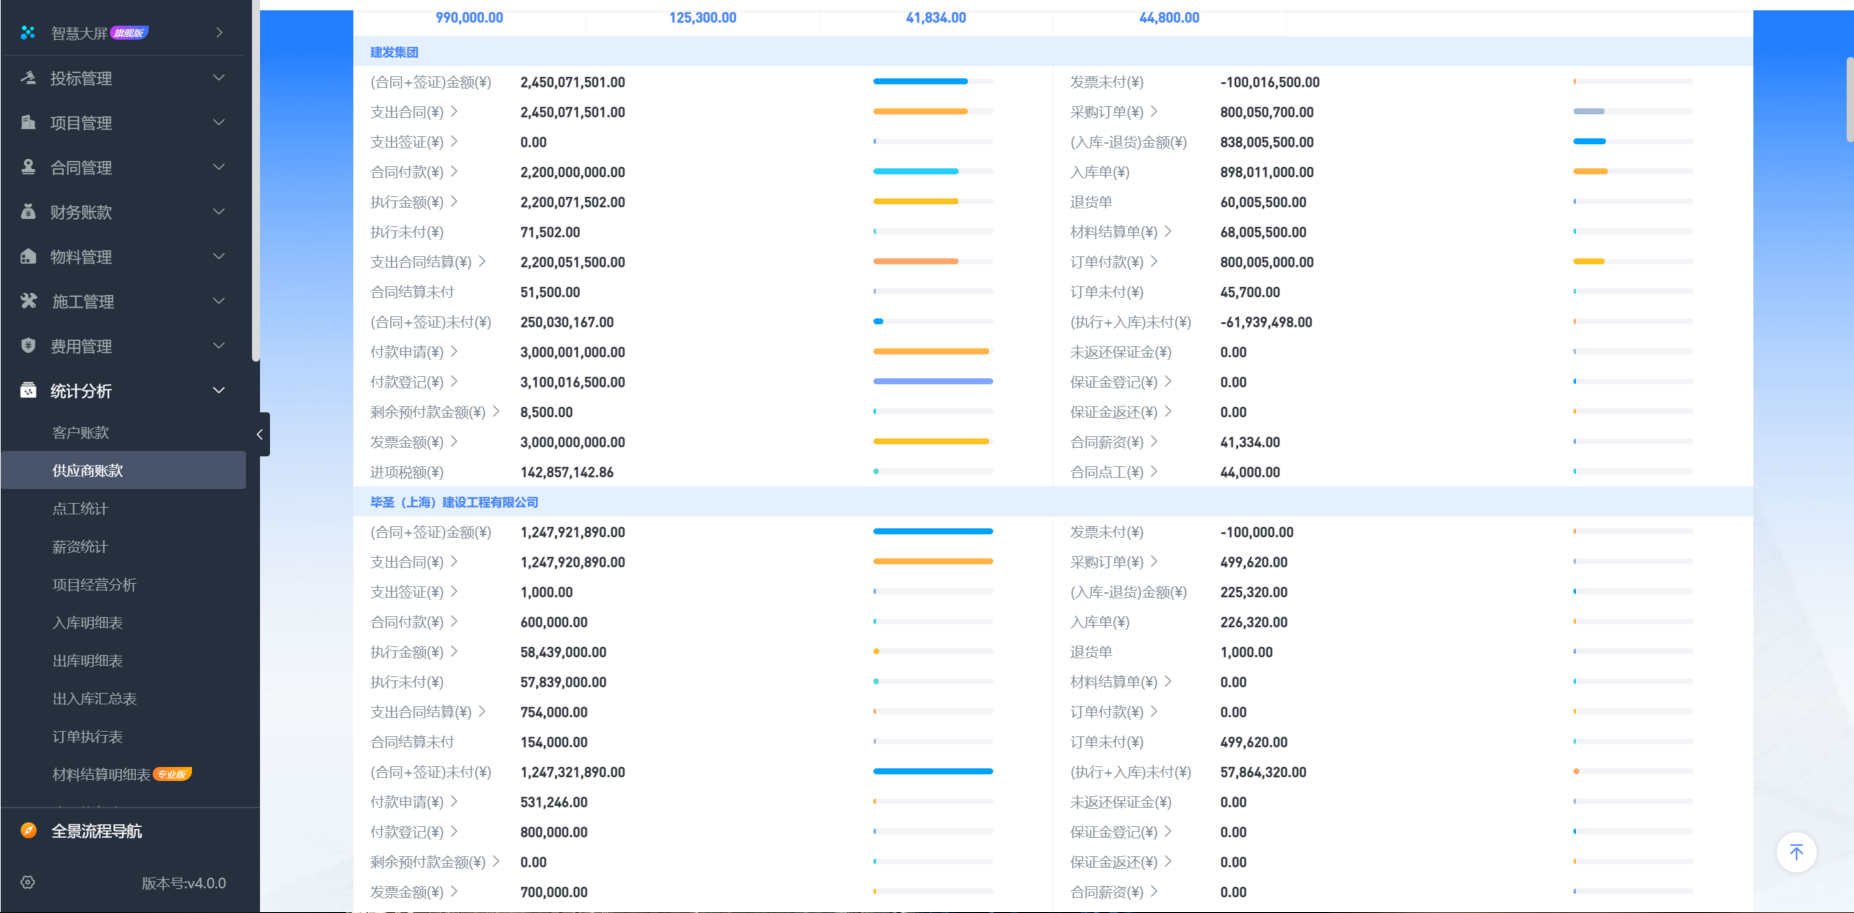Click the page vertical scrollbar
1854x913 pixels.
tap(1849, 100)
